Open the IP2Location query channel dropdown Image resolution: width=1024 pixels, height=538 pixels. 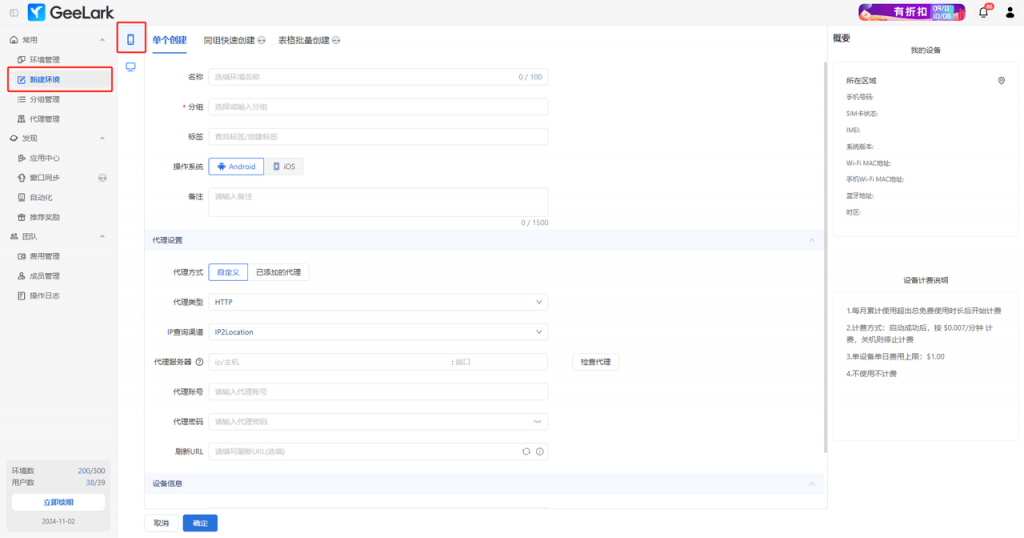click(378, 332)
